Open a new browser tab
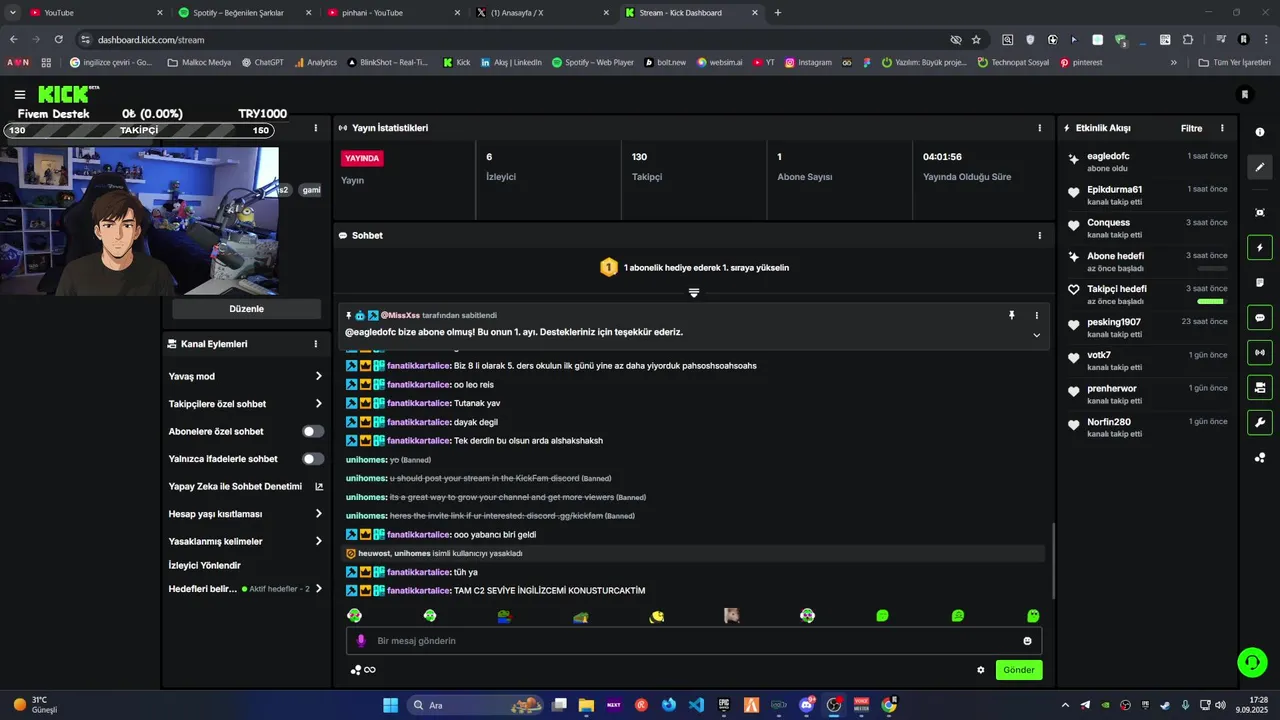Image resolution: width=1280 pixels, height=720 pixels. [x=778, y=13]
